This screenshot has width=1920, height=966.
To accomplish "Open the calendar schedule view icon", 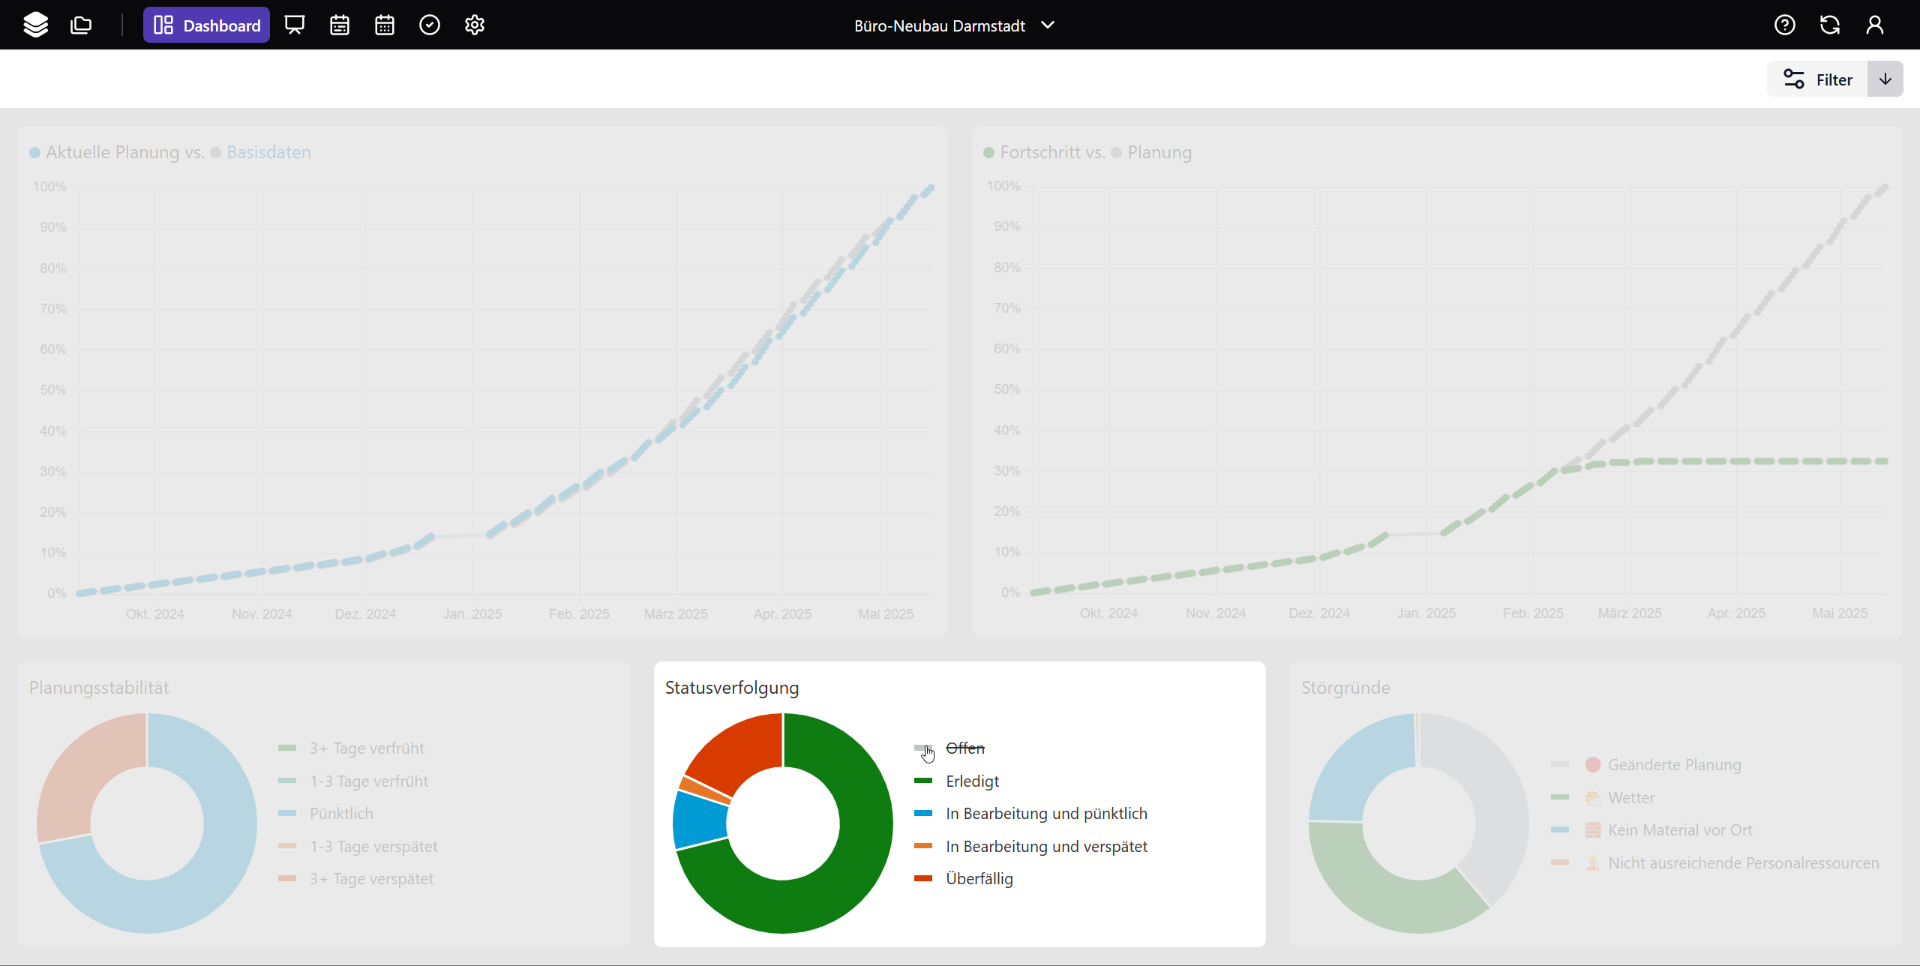I will click(x=340, y=25).
